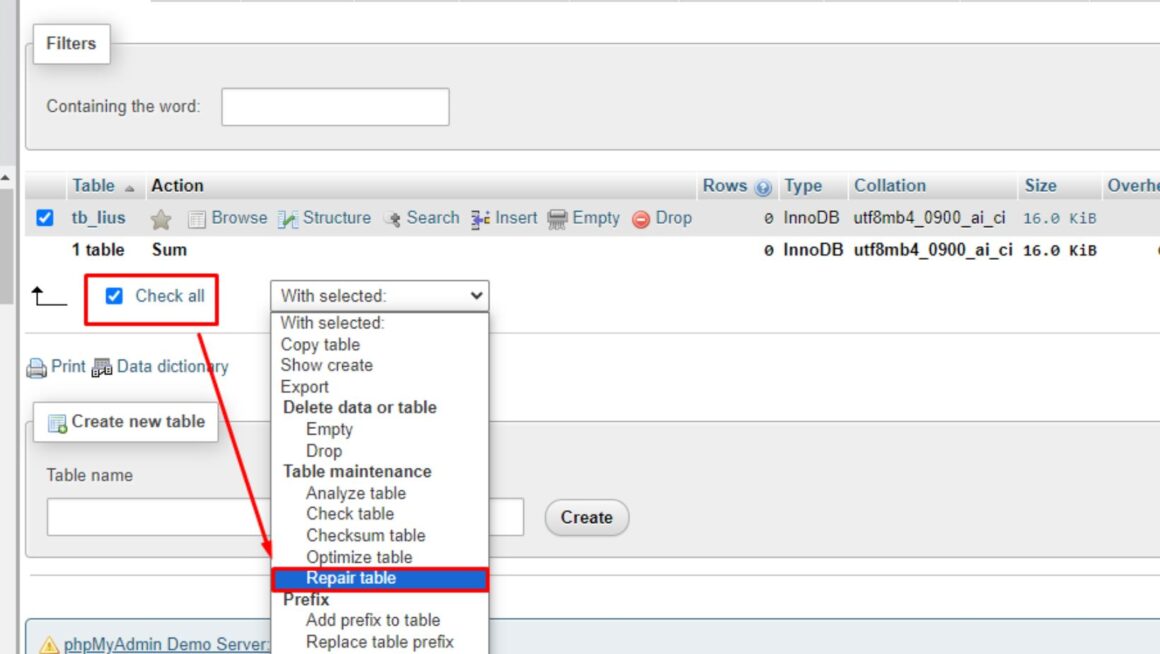This screenshot has height=654, width=1160.
Task: Click the Containing the word filter field
Action: pos(335,107)
